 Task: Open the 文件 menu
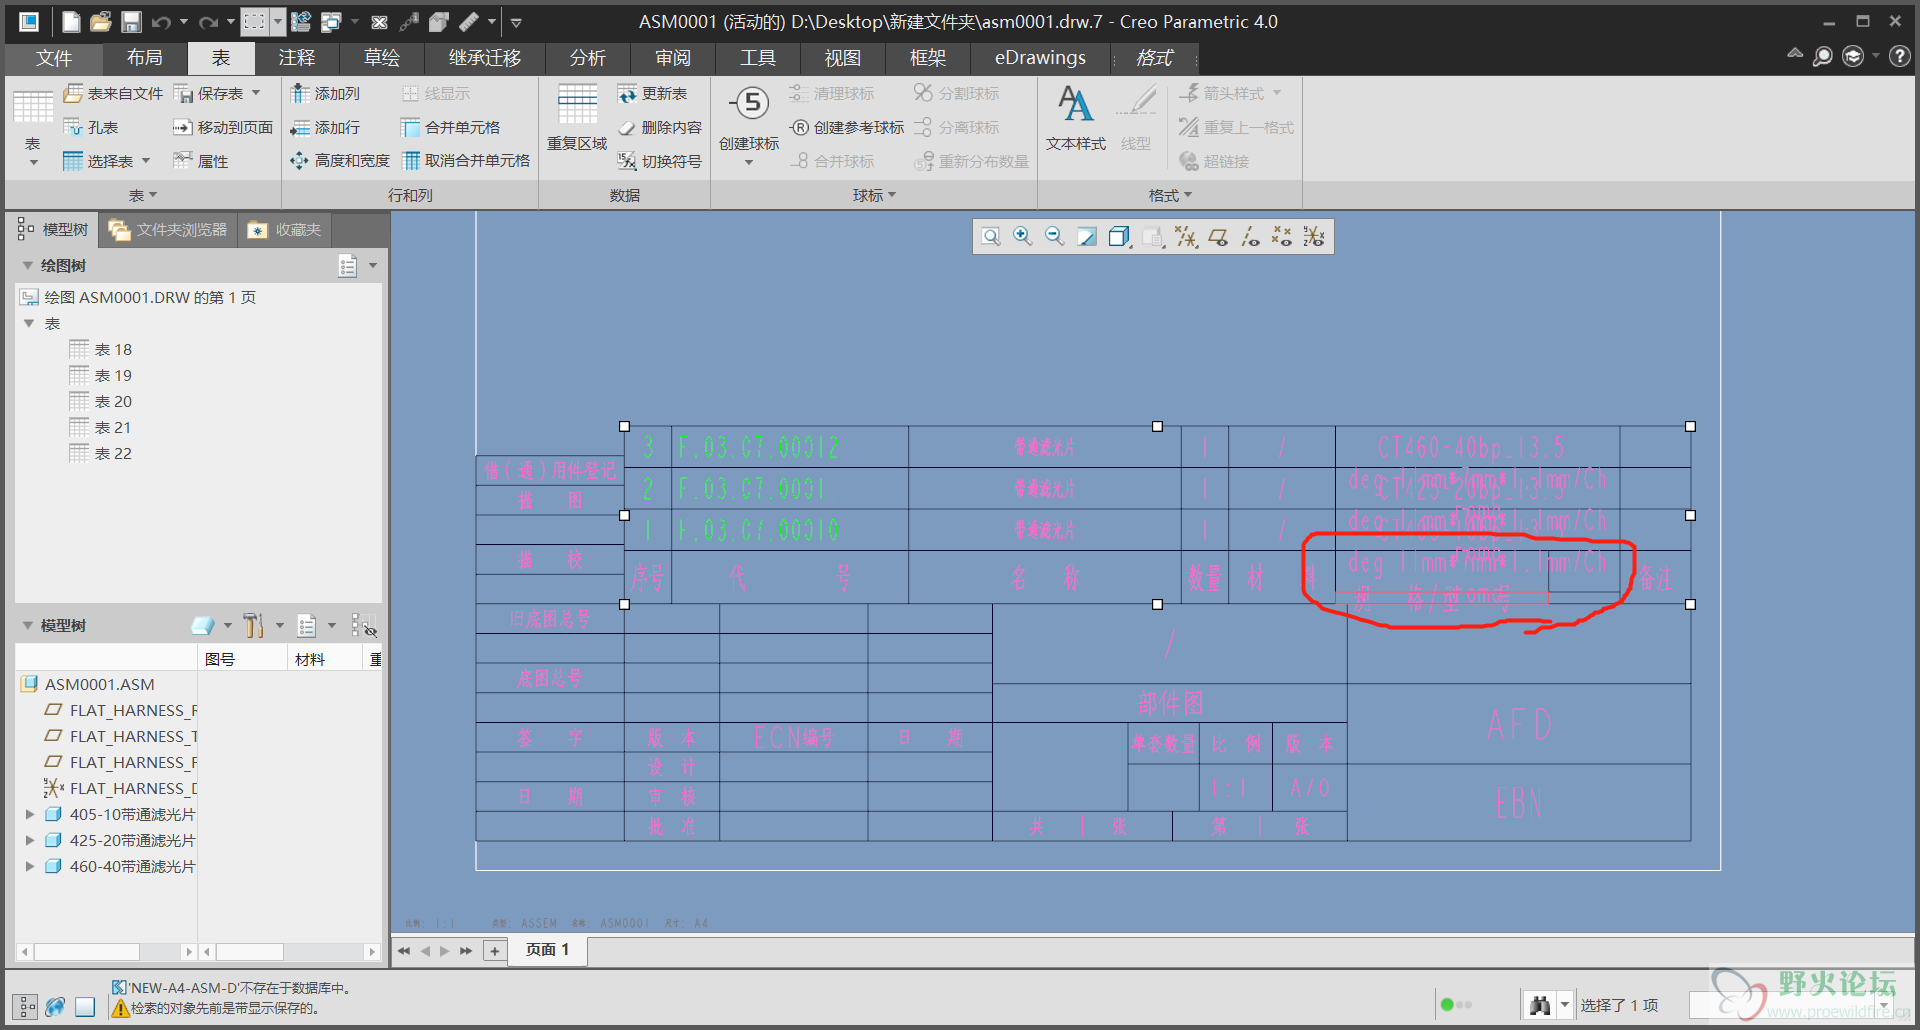[x=54, y=58]
